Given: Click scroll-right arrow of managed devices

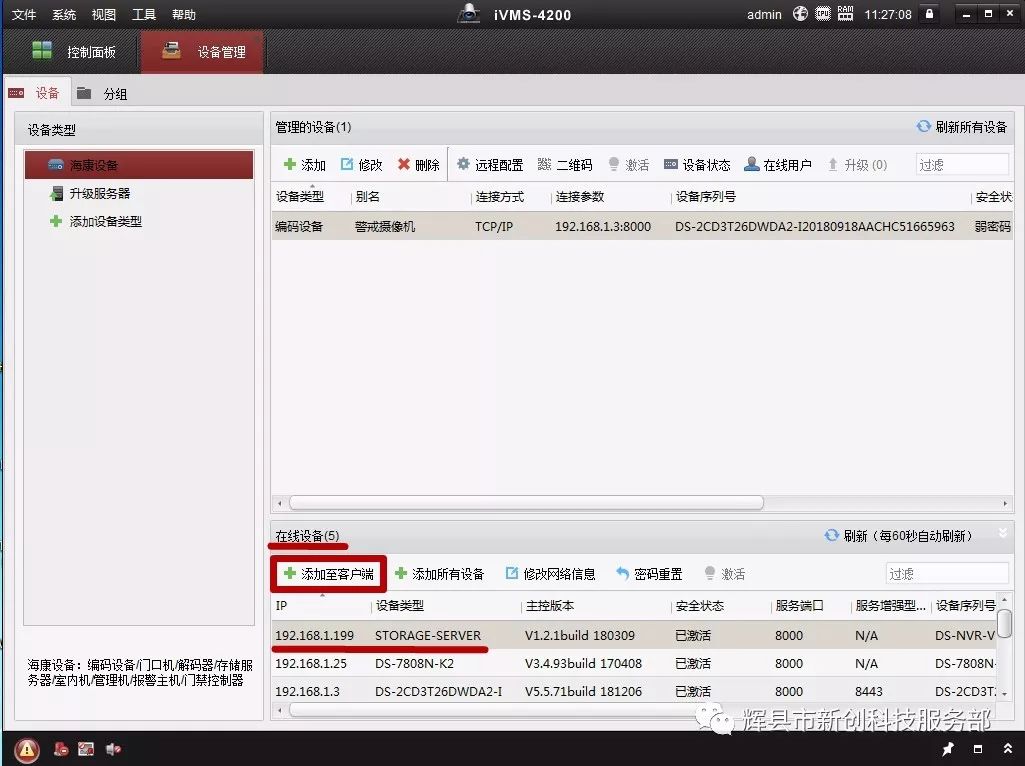Looking at the screenshot, I should pyautogui.click(x=1005, y=503).
